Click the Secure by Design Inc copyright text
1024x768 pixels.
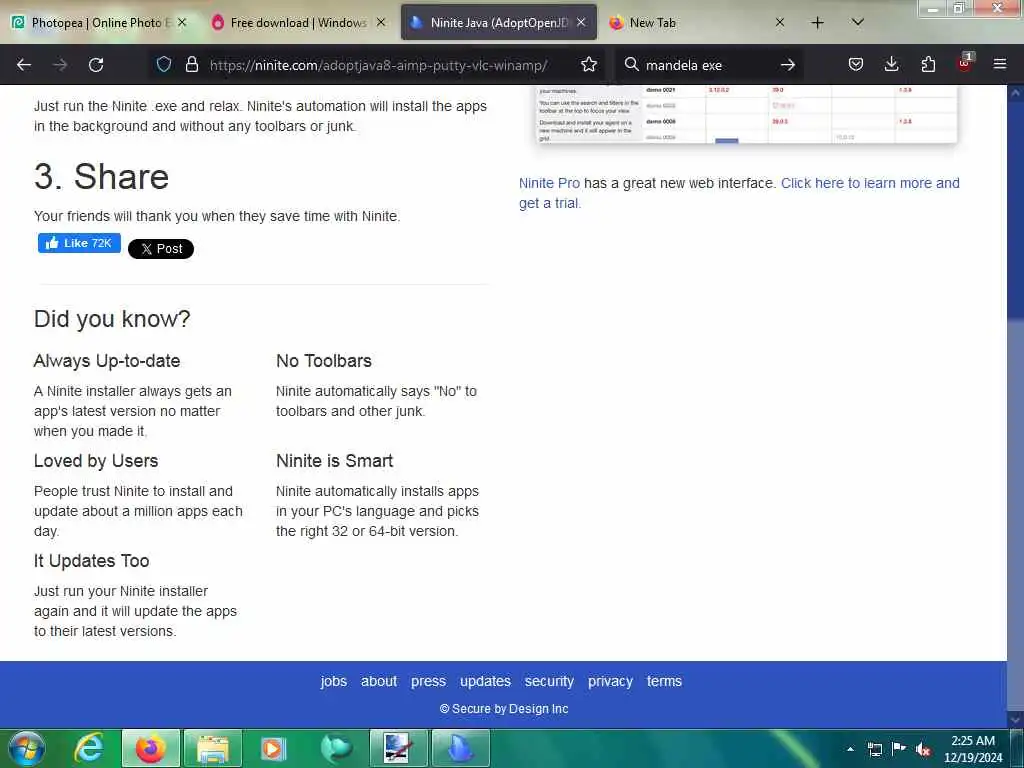click(x=504, y=709)
